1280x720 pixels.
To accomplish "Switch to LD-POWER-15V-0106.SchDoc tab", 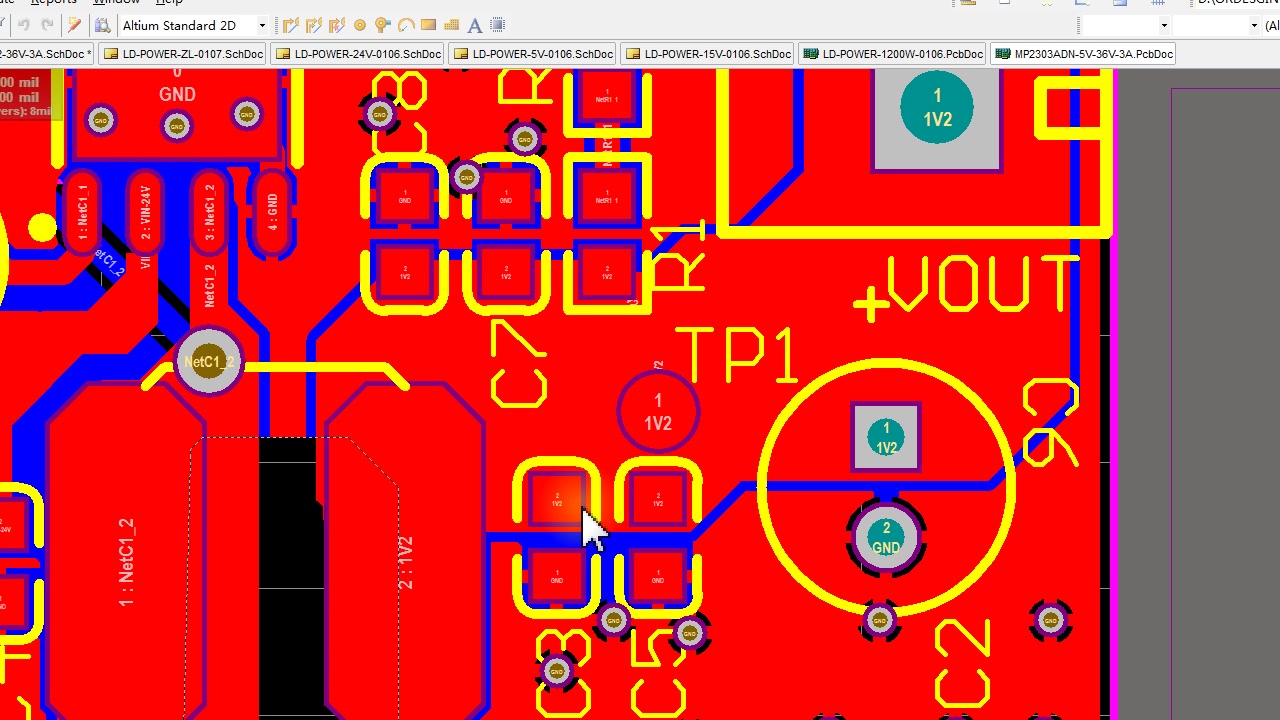I will (709, 54).
